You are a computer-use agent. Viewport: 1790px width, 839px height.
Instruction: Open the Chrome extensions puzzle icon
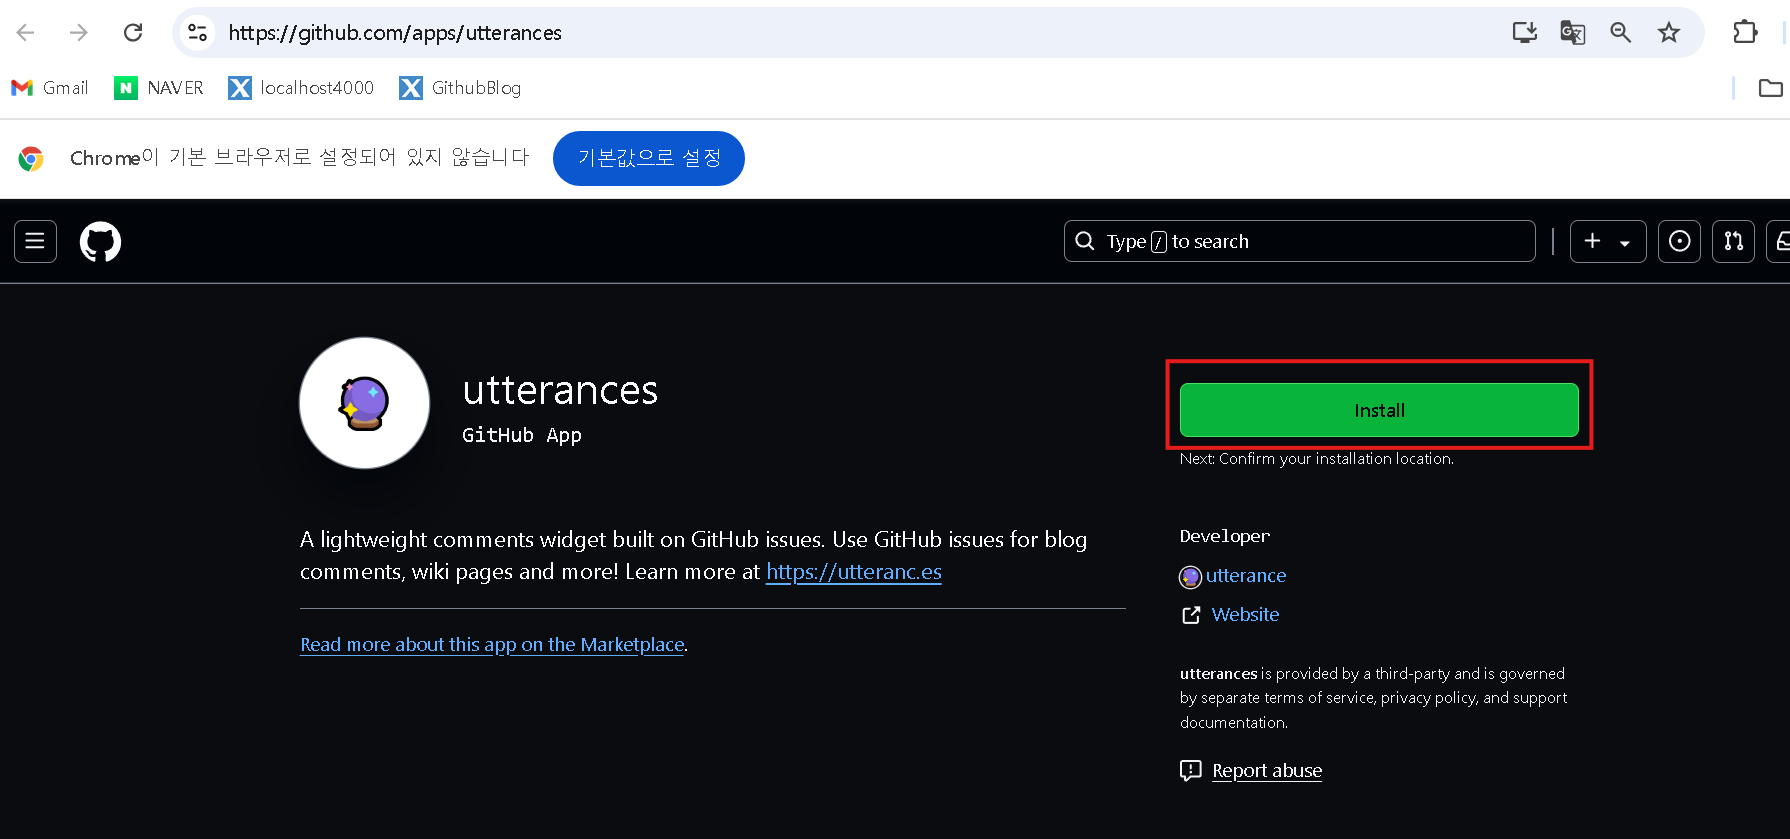click(1745, 33)
